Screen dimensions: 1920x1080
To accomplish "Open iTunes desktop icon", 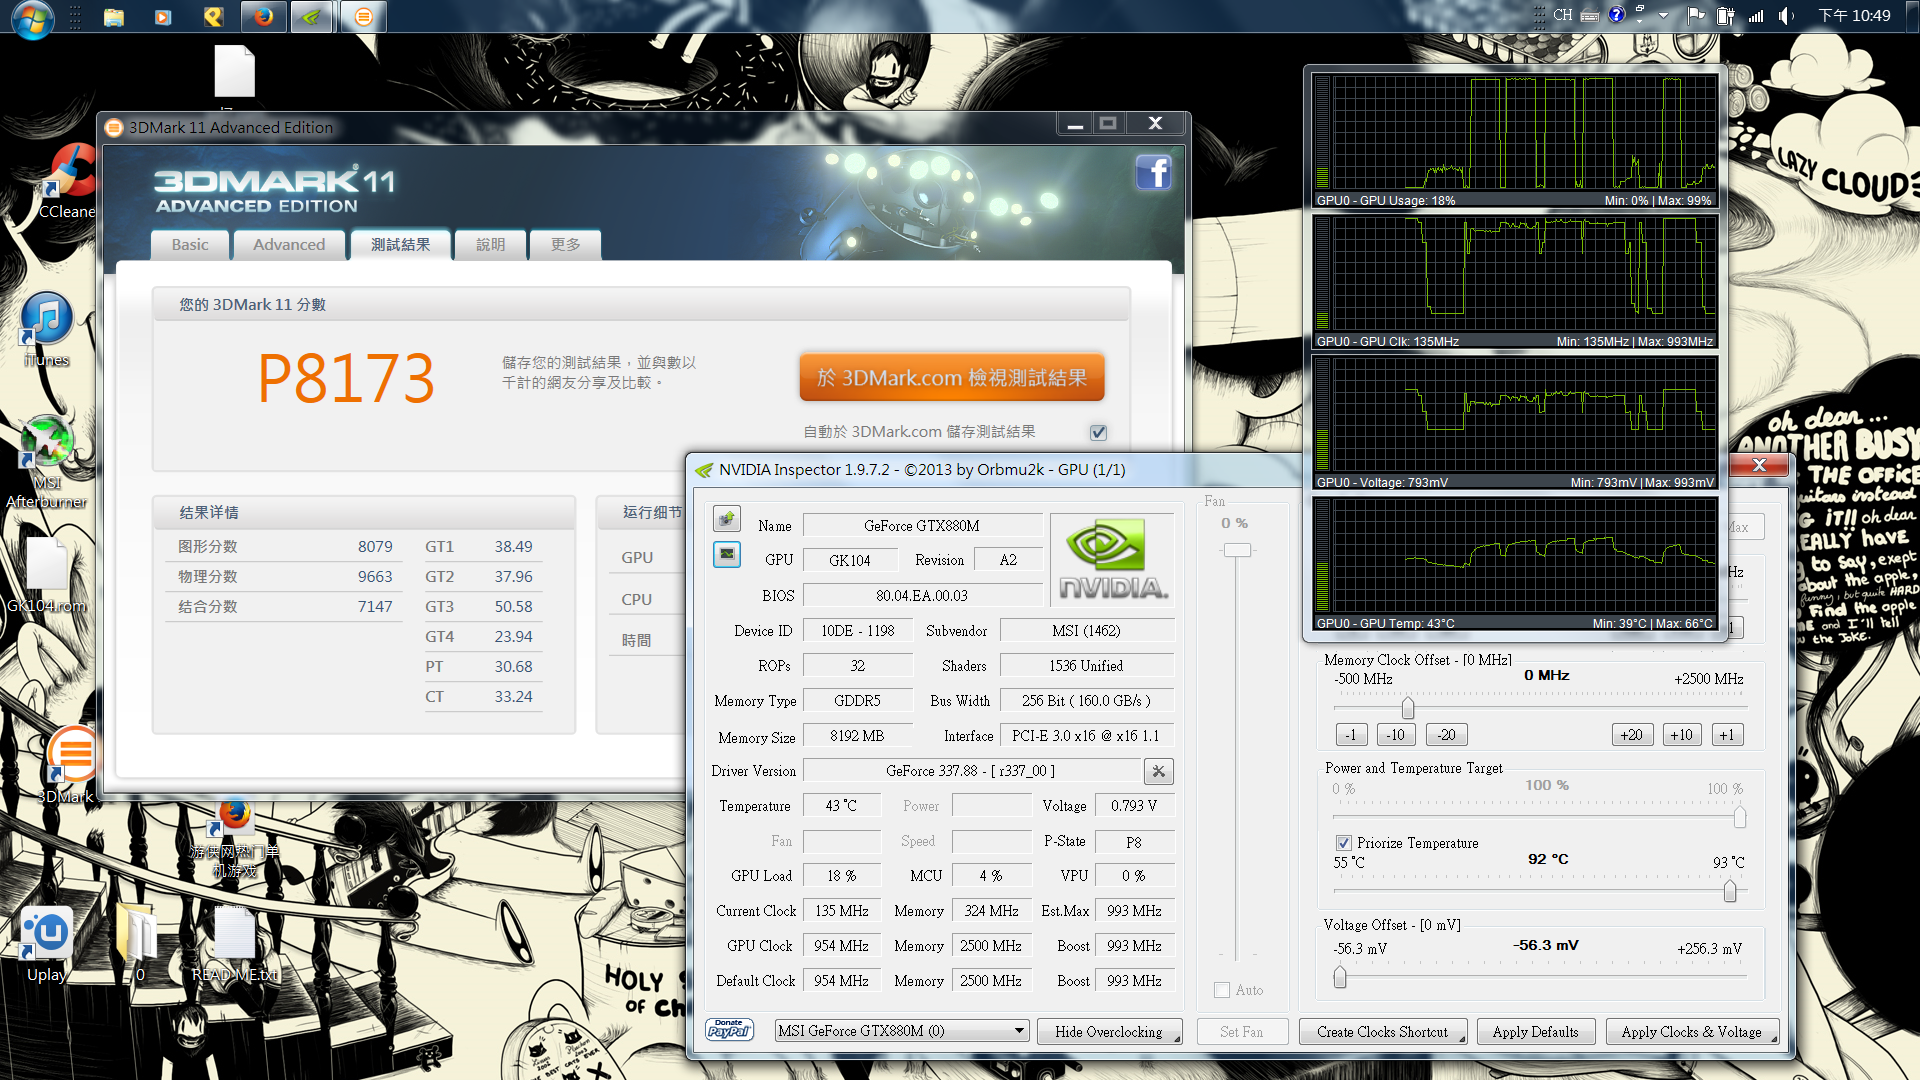I will (46, 330).
